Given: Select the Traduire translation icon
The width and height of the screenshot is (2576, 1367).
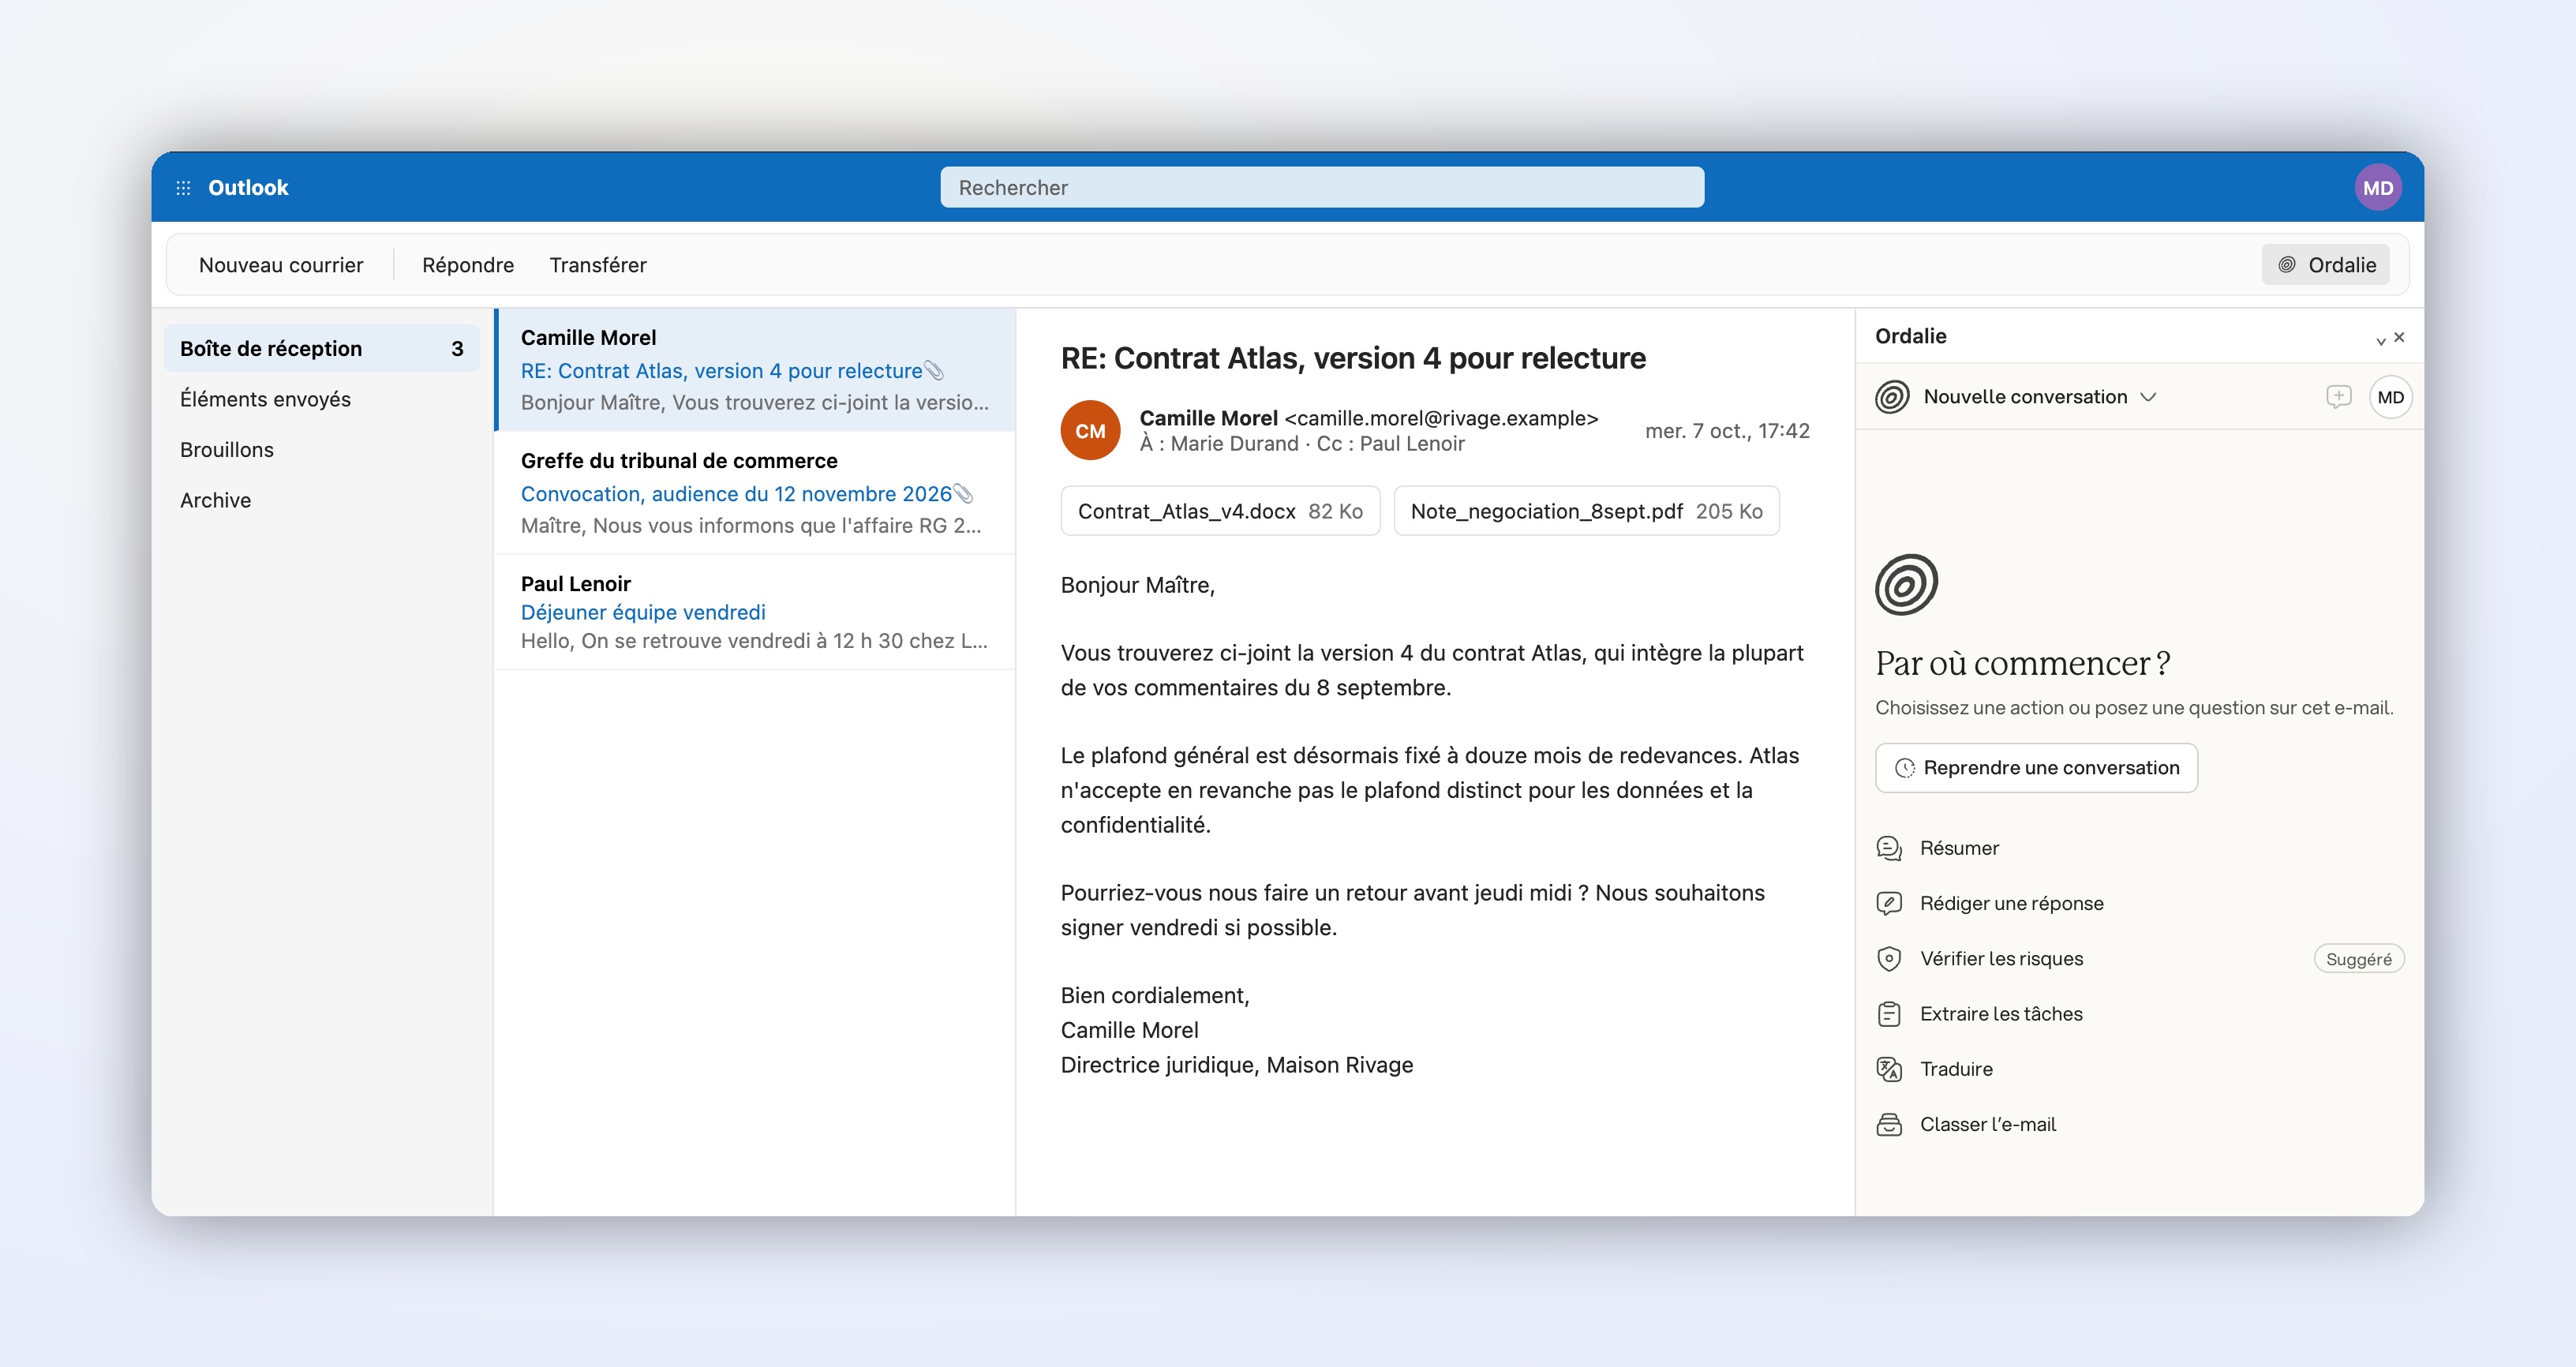Looking at the screenshot, I should pos(1889,1069).
